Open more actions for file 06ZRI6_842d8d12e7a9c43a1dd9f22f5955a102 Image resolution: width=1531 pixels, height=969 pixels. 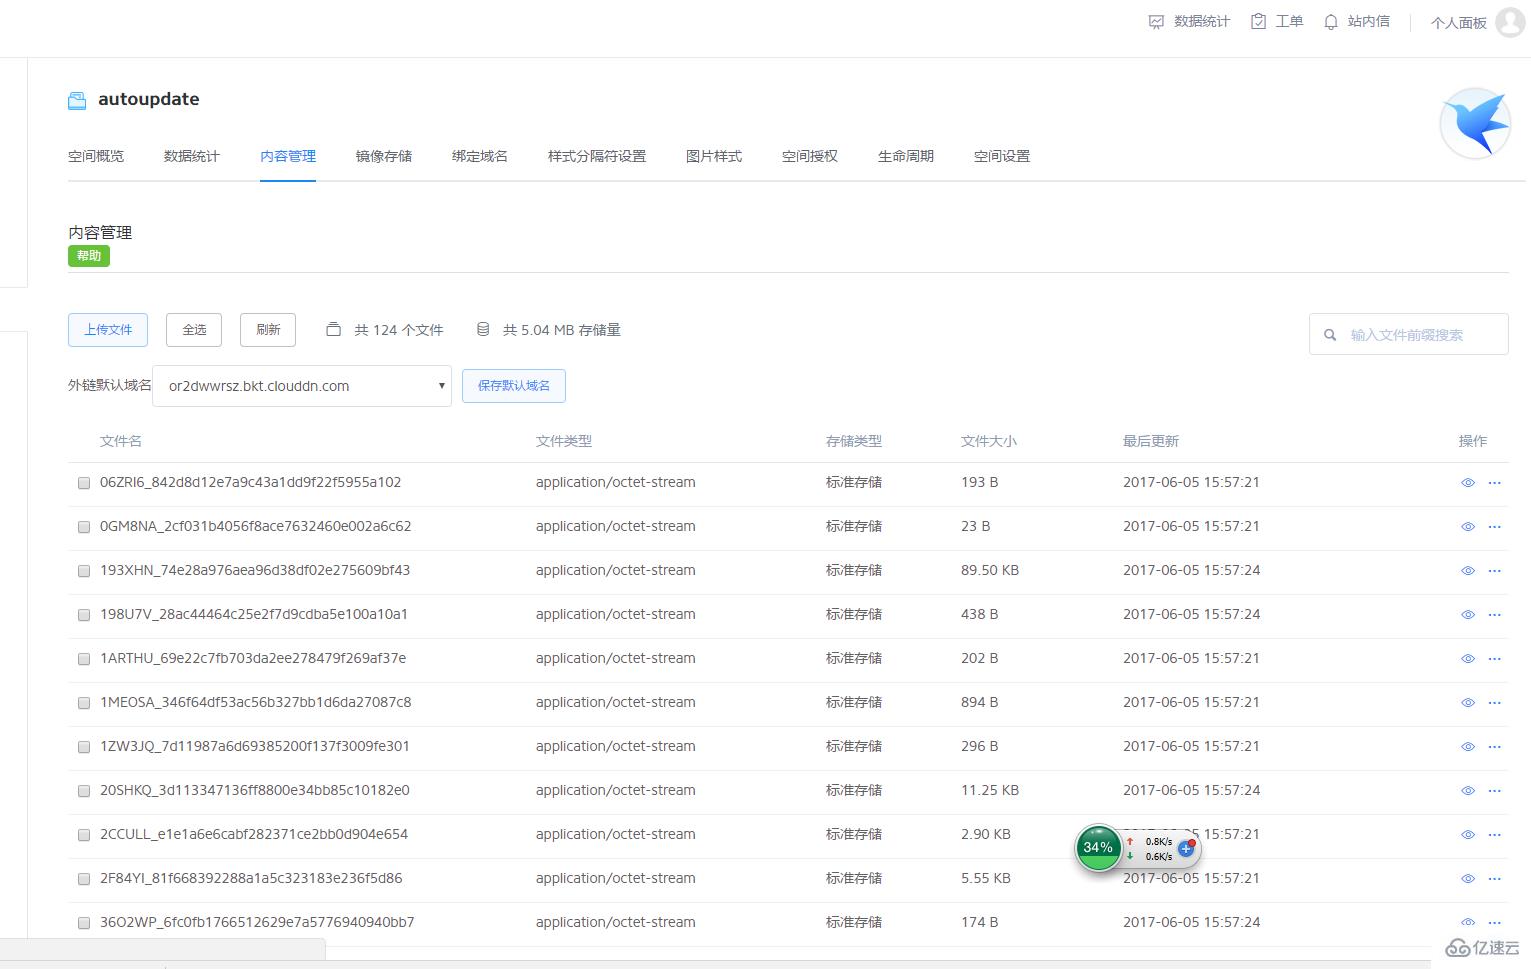1495,483
